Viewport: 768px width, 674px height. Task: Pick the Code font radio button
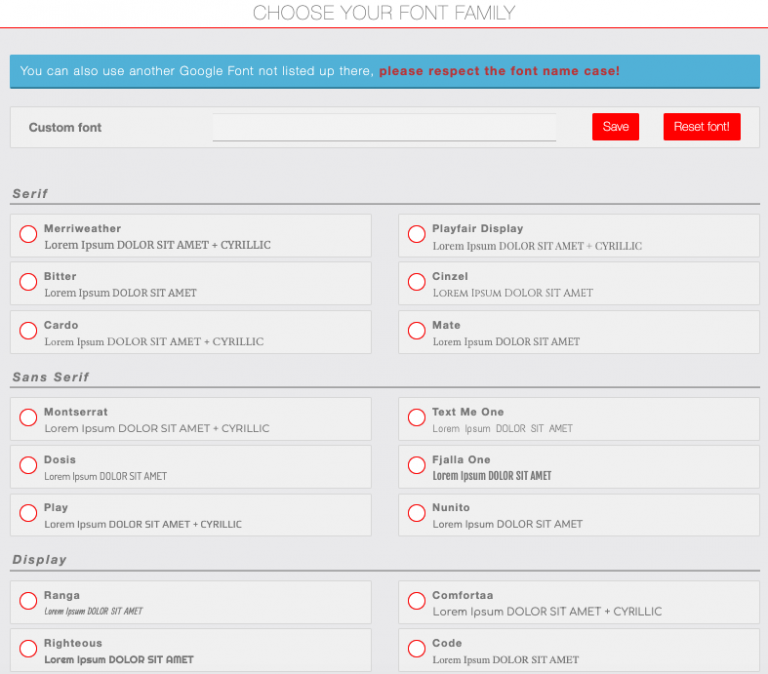click(417, 649)
